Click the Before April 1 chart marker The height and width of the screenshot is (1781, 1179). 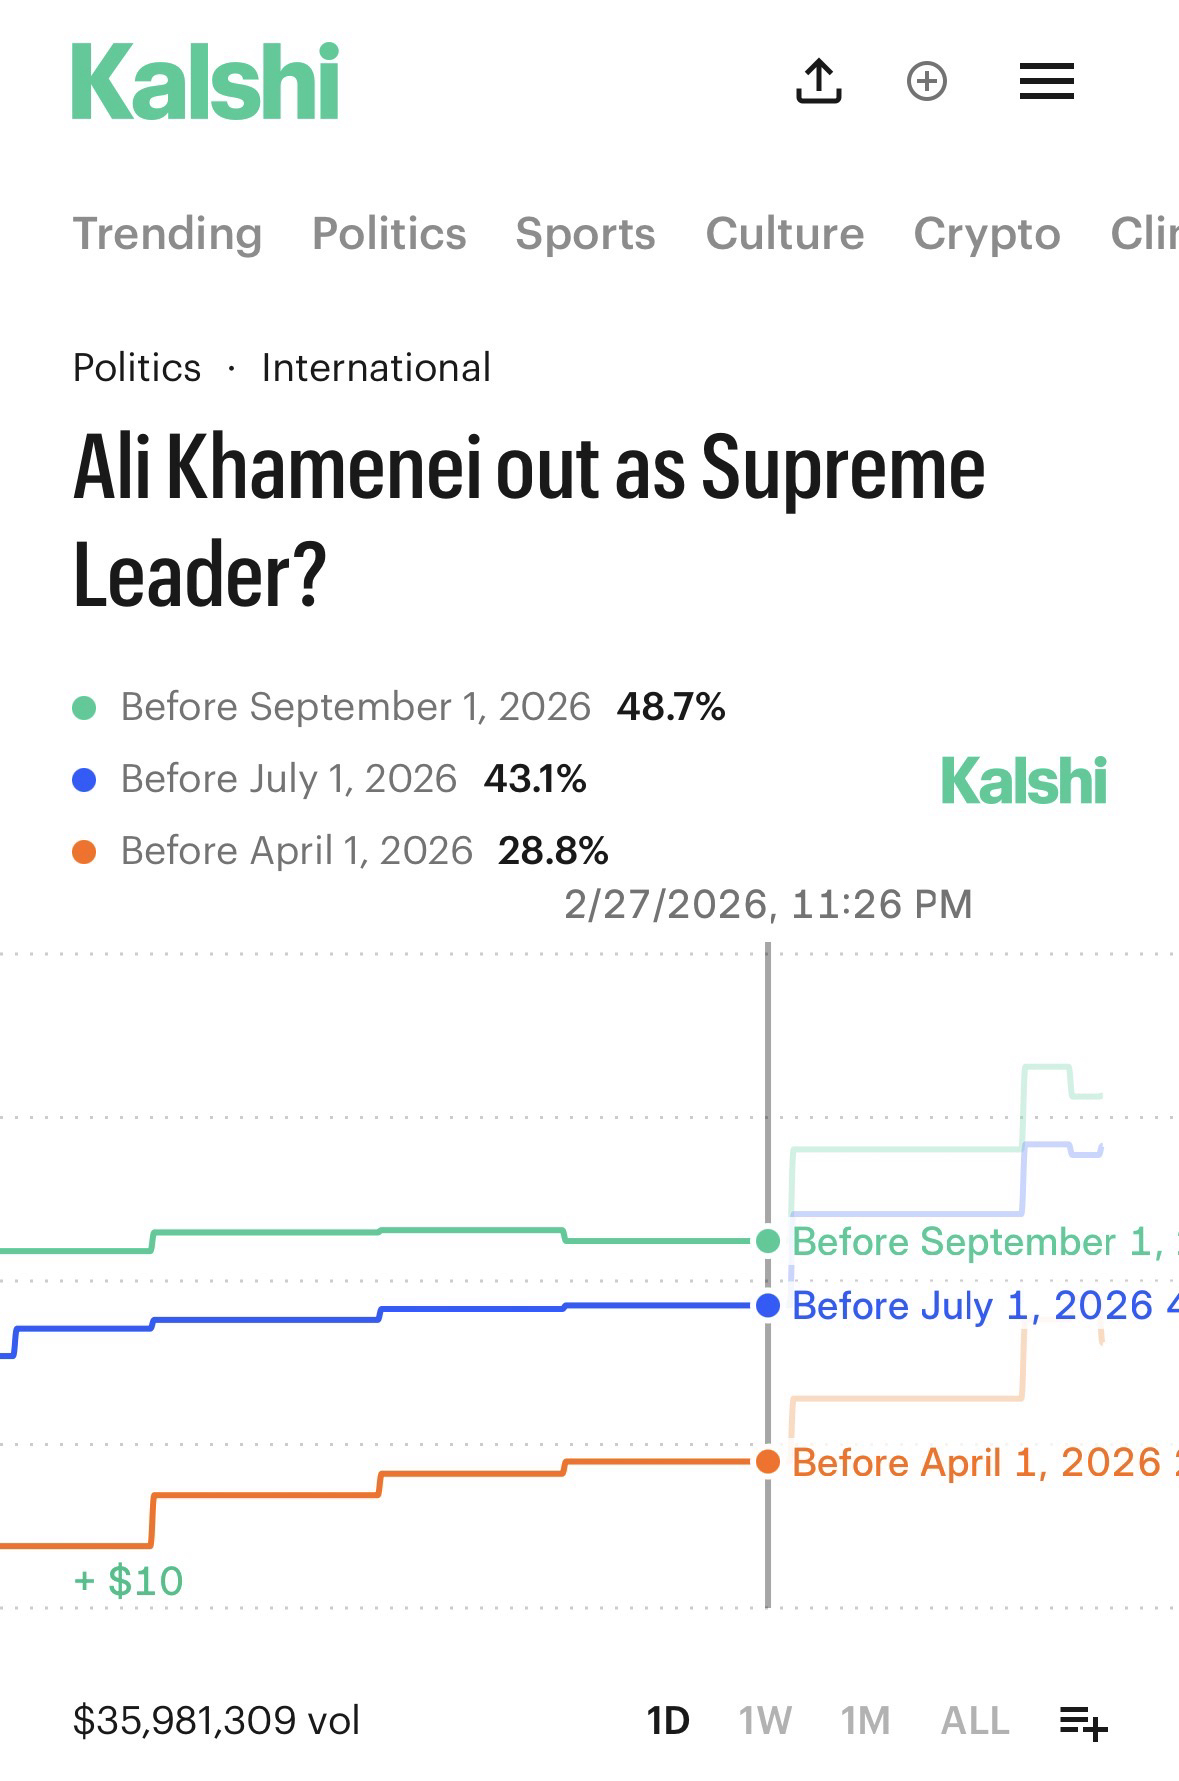click(x=768, y=1462)
